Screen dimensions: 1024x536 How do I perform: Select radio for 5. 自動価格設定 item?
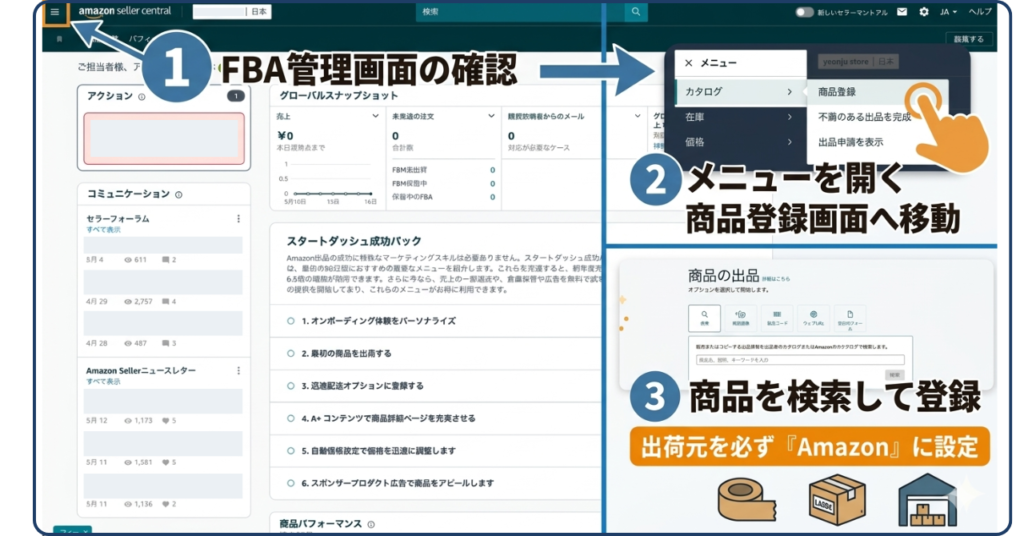point(291,450)
